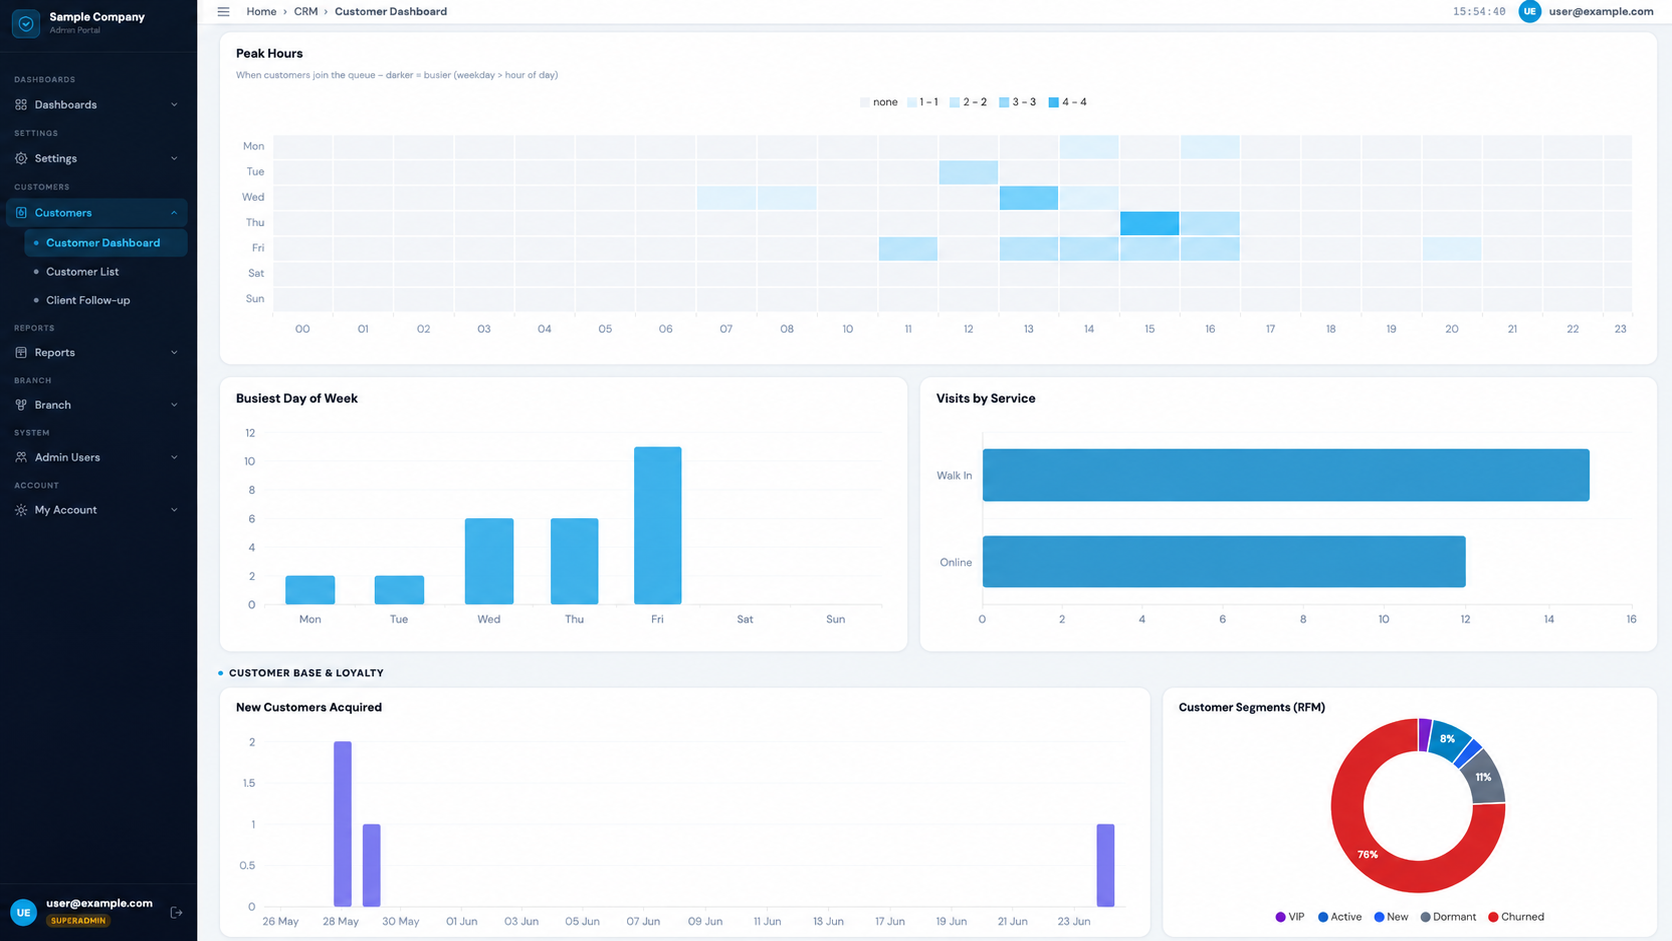
Task: Click the Thursday 15:00 heatmap cell
Action: point(1149,222)
